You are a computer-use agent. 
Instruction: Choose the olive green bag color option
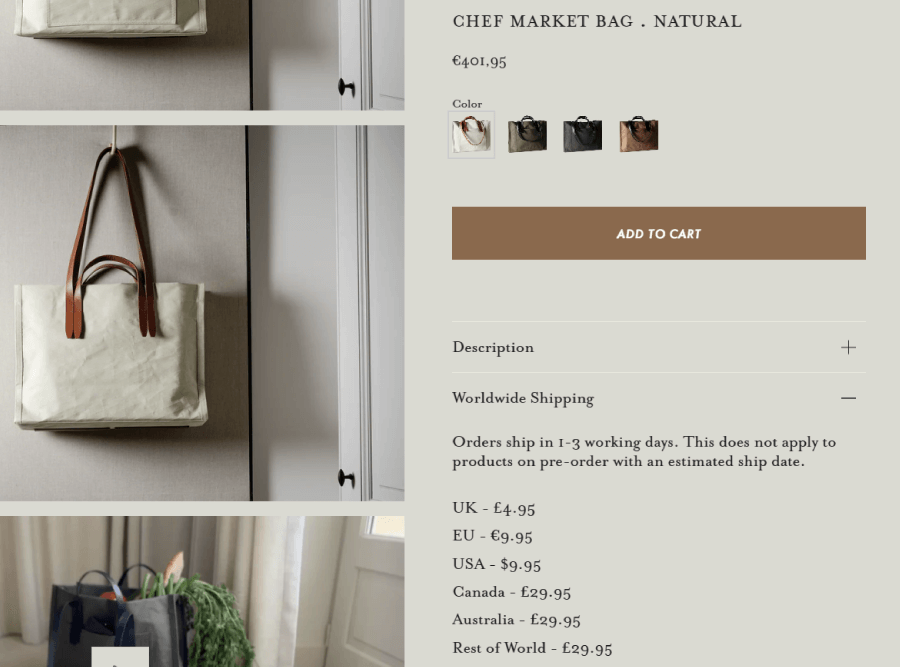pyautogui.click(x=527, y=135)
